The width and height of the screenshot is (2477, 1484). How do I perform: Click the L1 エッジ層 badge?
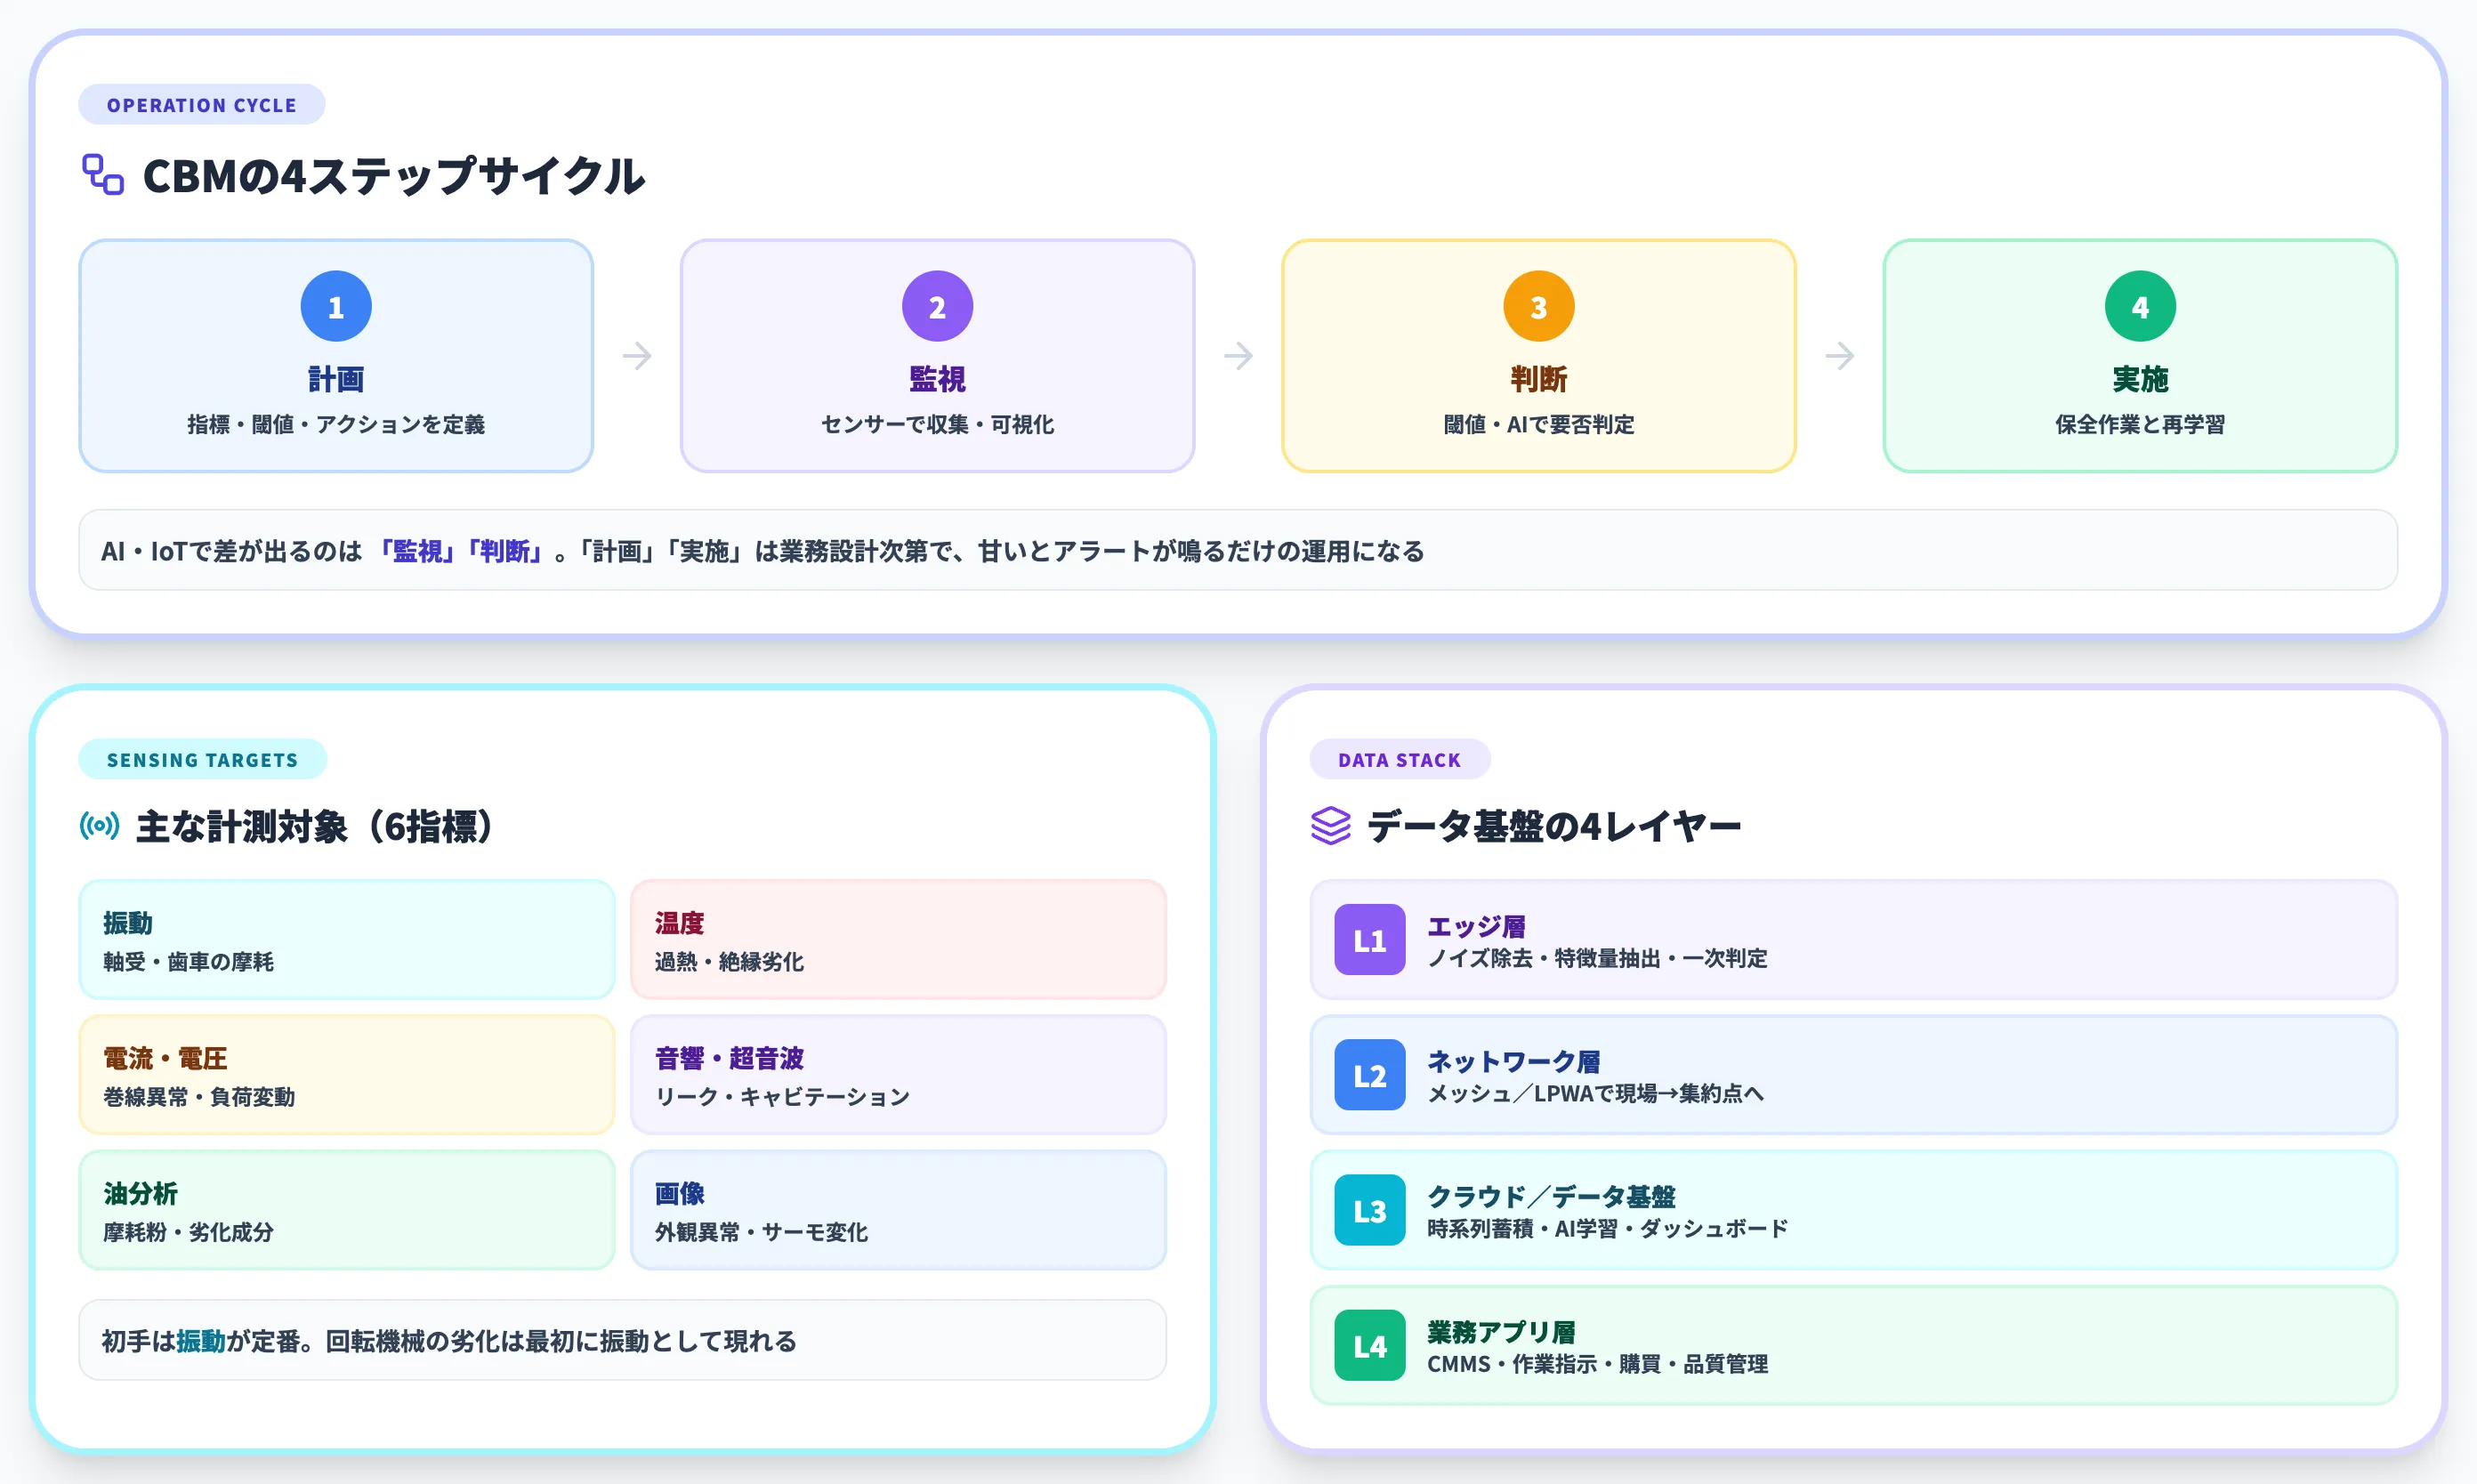click(1369, 940)
